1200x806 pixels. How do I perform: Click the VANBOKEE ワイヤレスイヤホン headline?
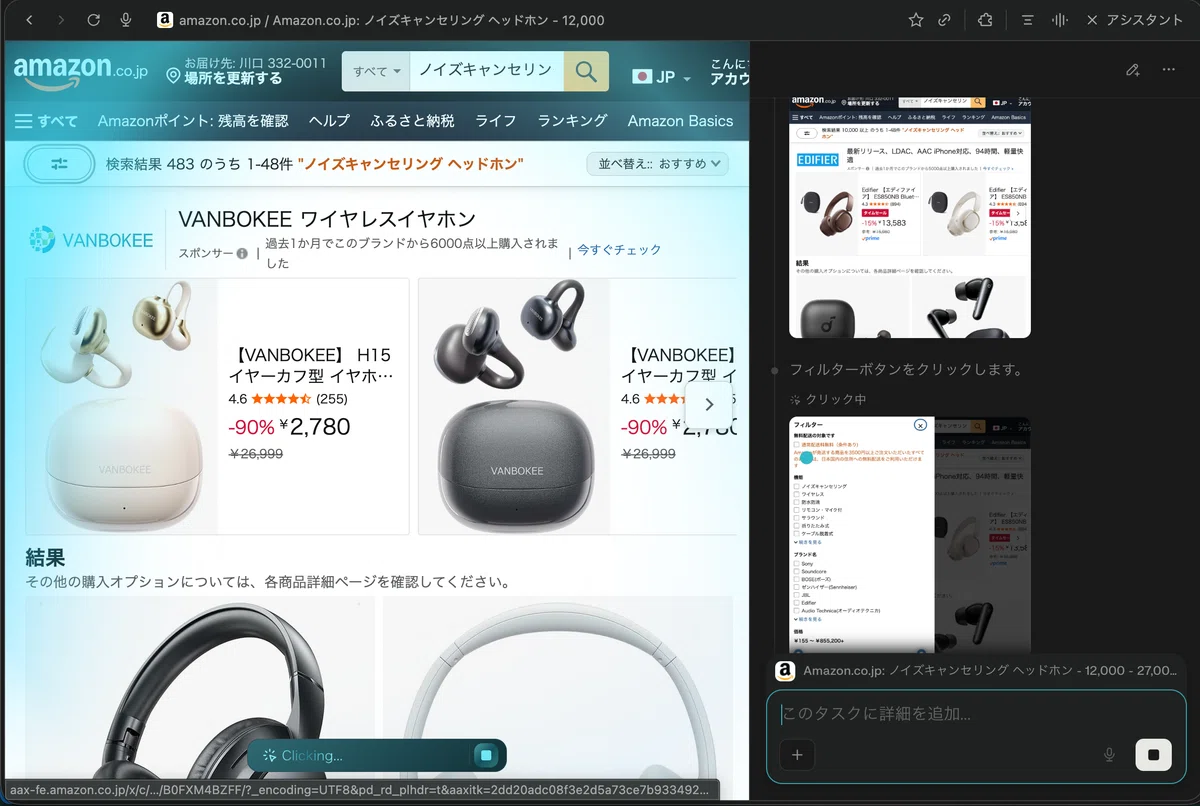(327, 219)
